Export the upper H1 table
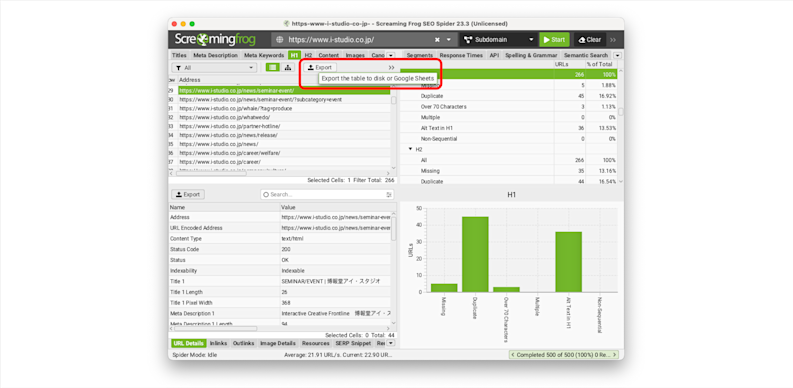This screenshot has height=388, width=793. 320,67
